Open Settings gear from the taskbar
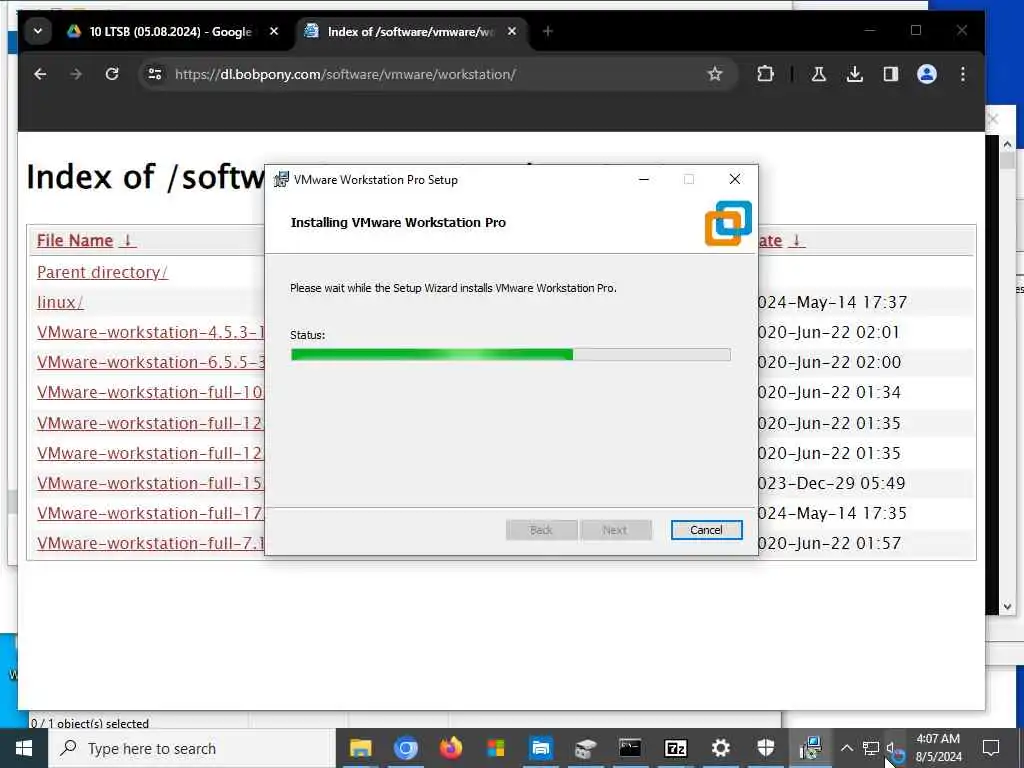1024x768 pixels. (720, 748)
